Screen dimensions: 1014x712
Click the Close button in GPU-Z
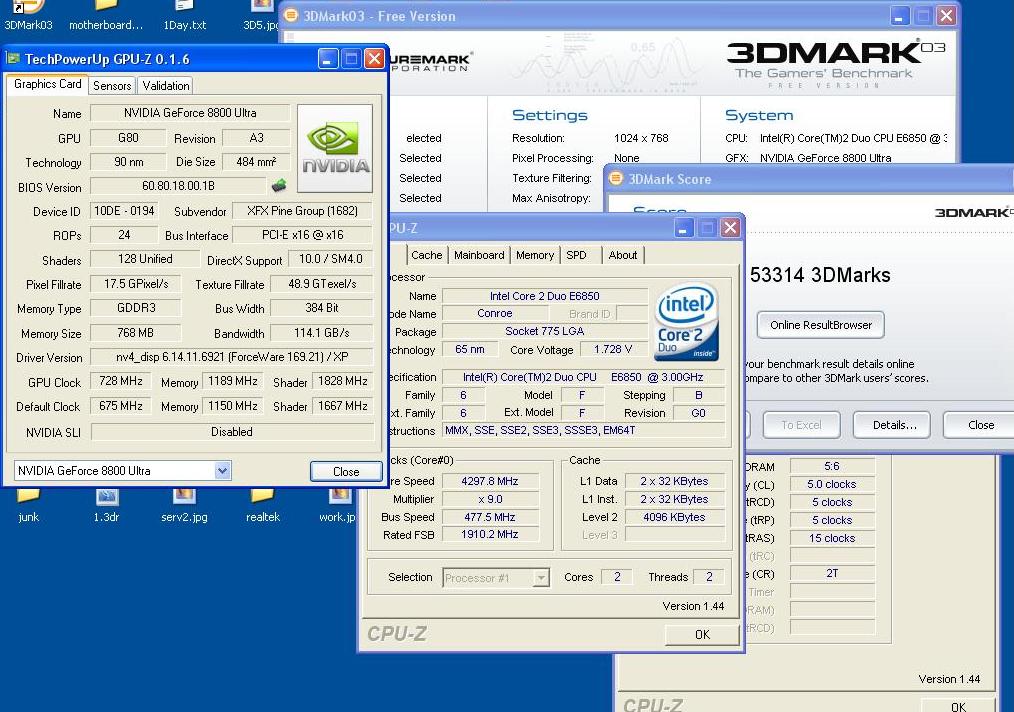346,471
